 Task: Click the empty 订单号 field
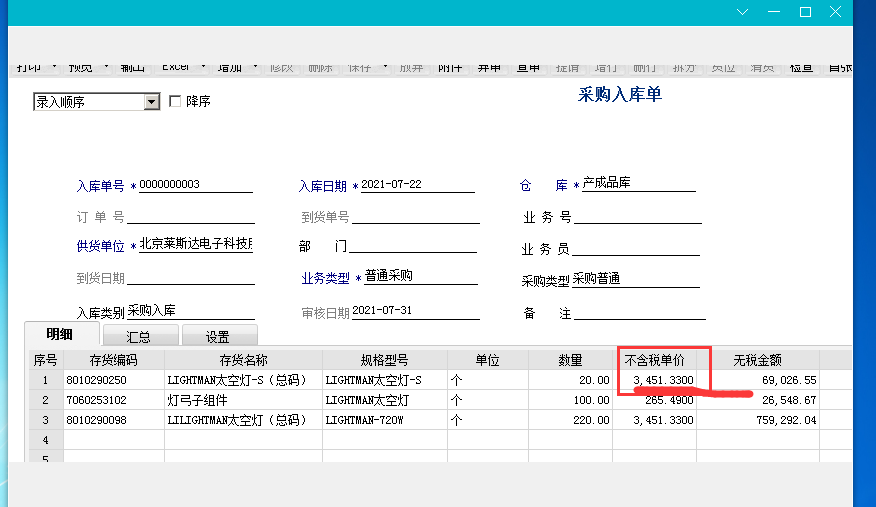click(x=191, y=217)
